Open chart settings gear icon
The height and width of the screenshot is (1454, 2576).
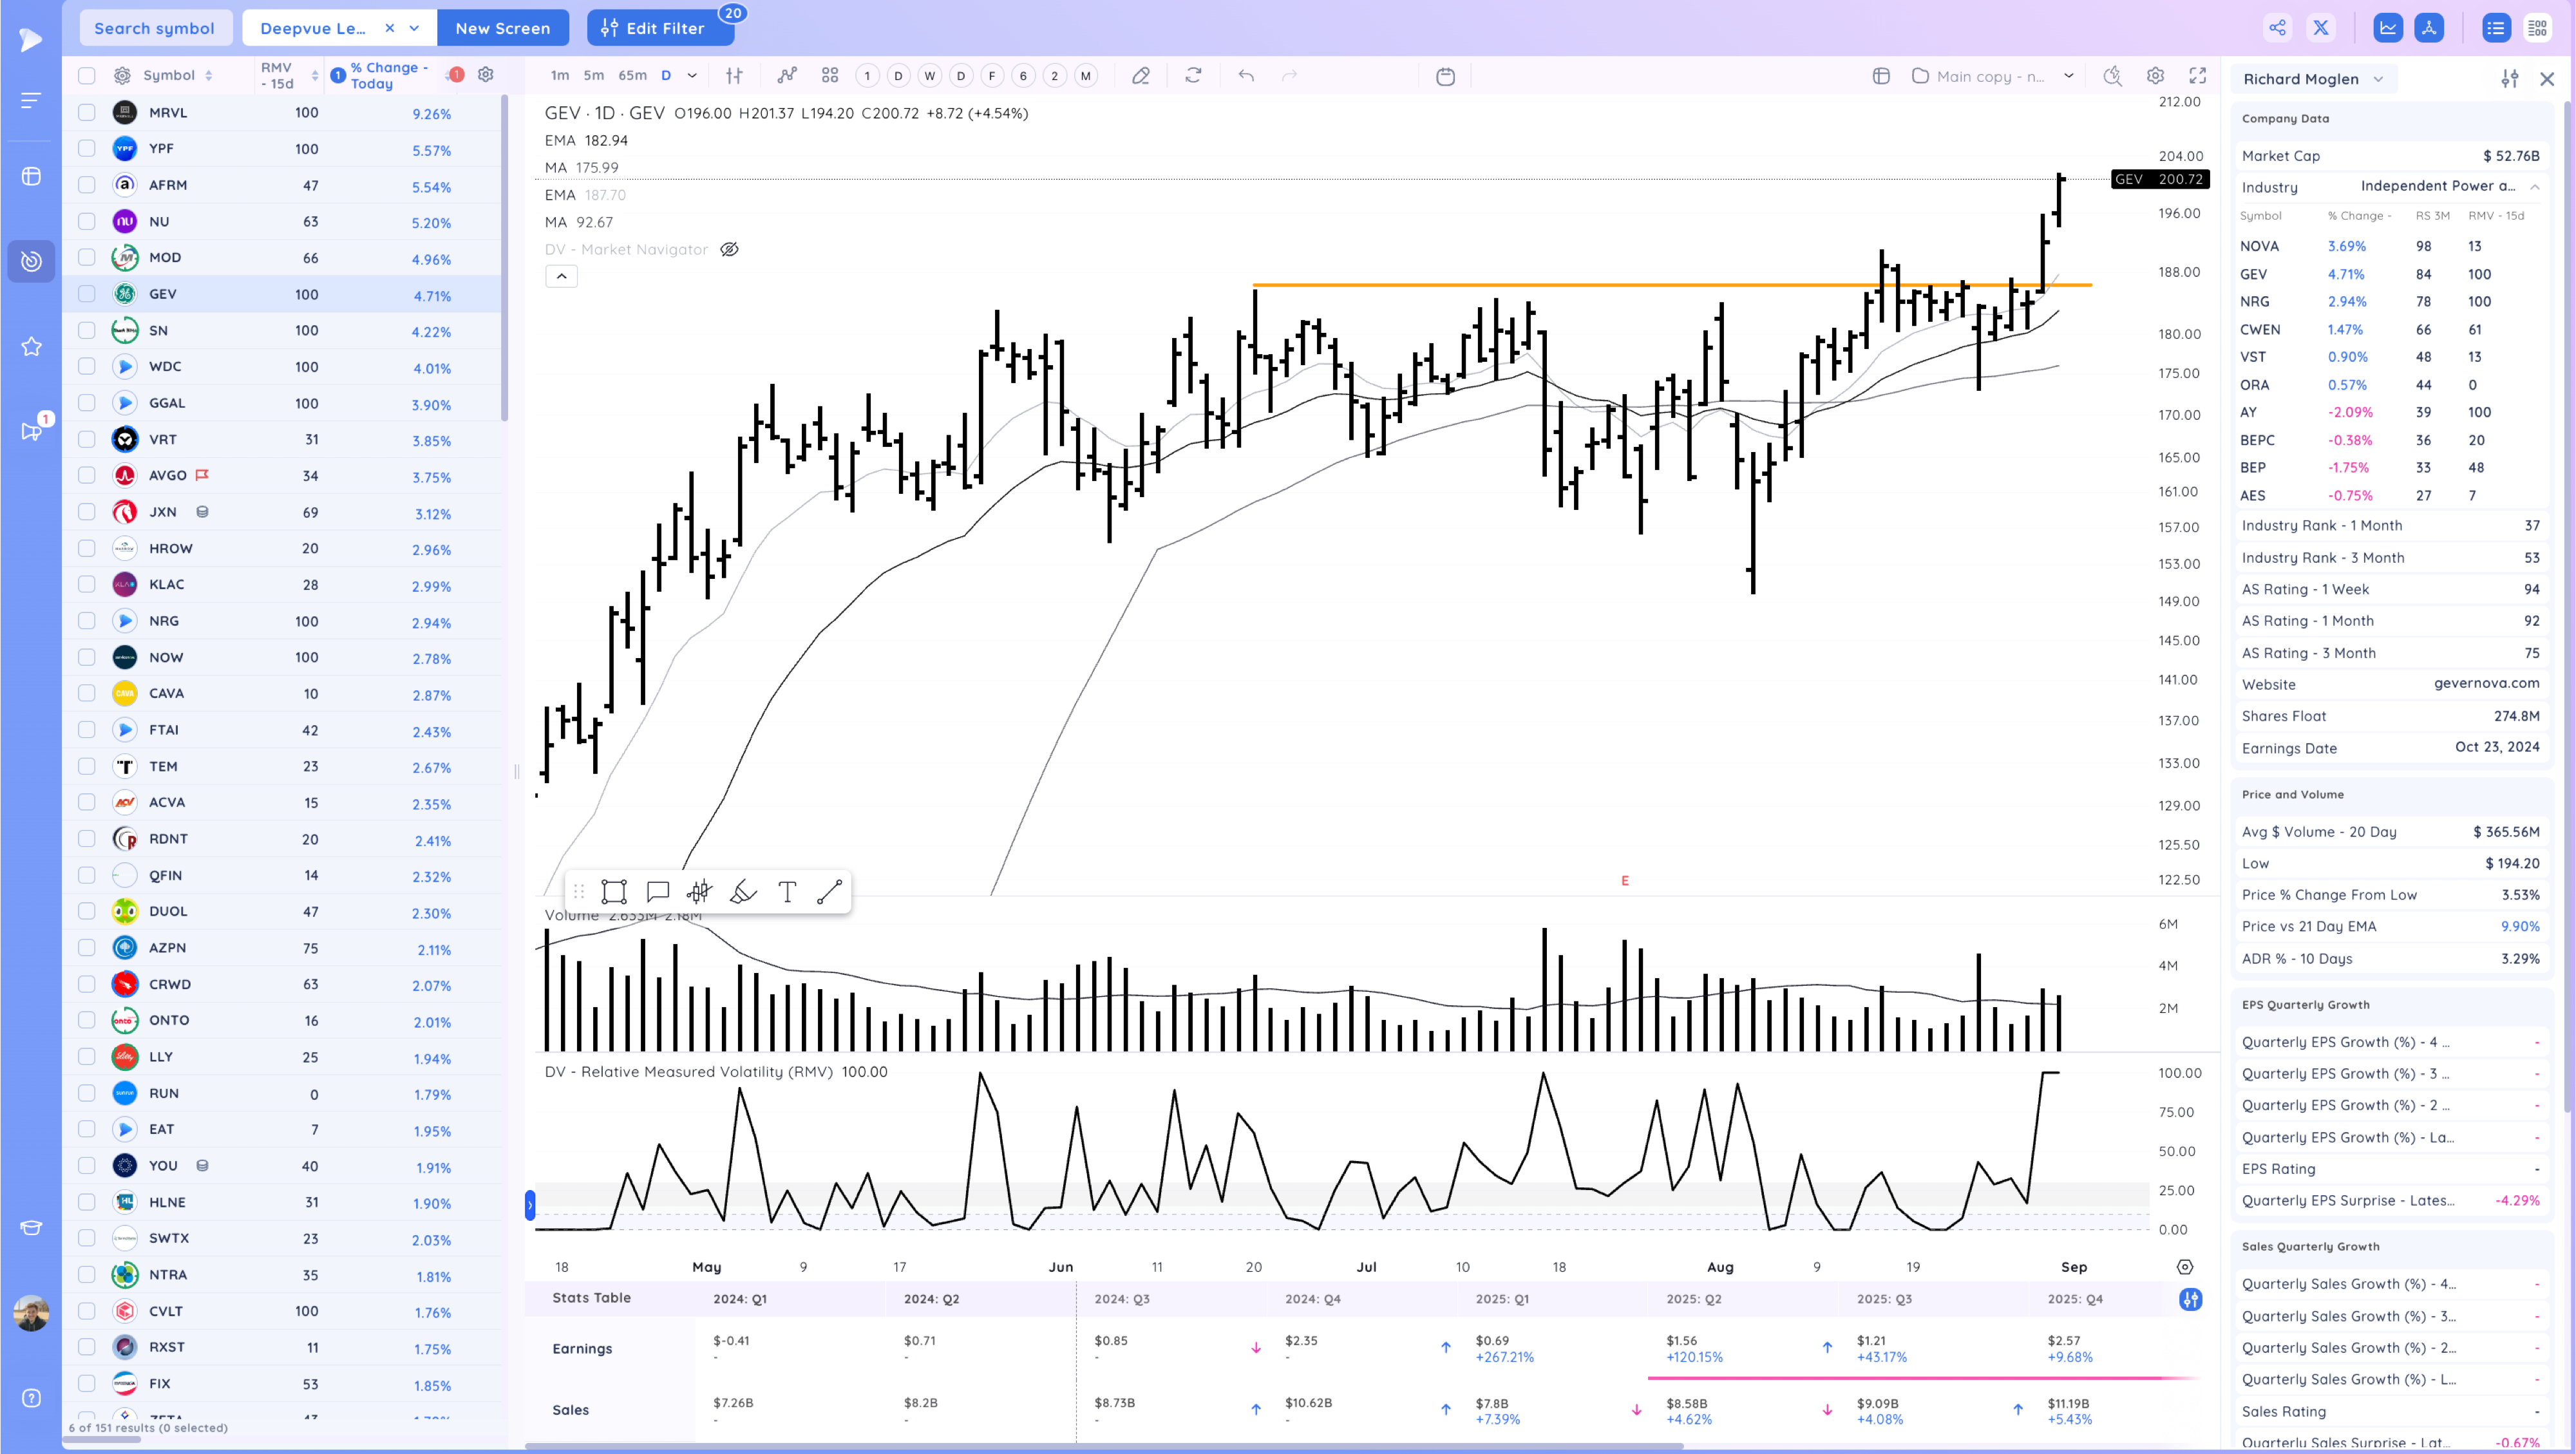(x=2155, y=76)
